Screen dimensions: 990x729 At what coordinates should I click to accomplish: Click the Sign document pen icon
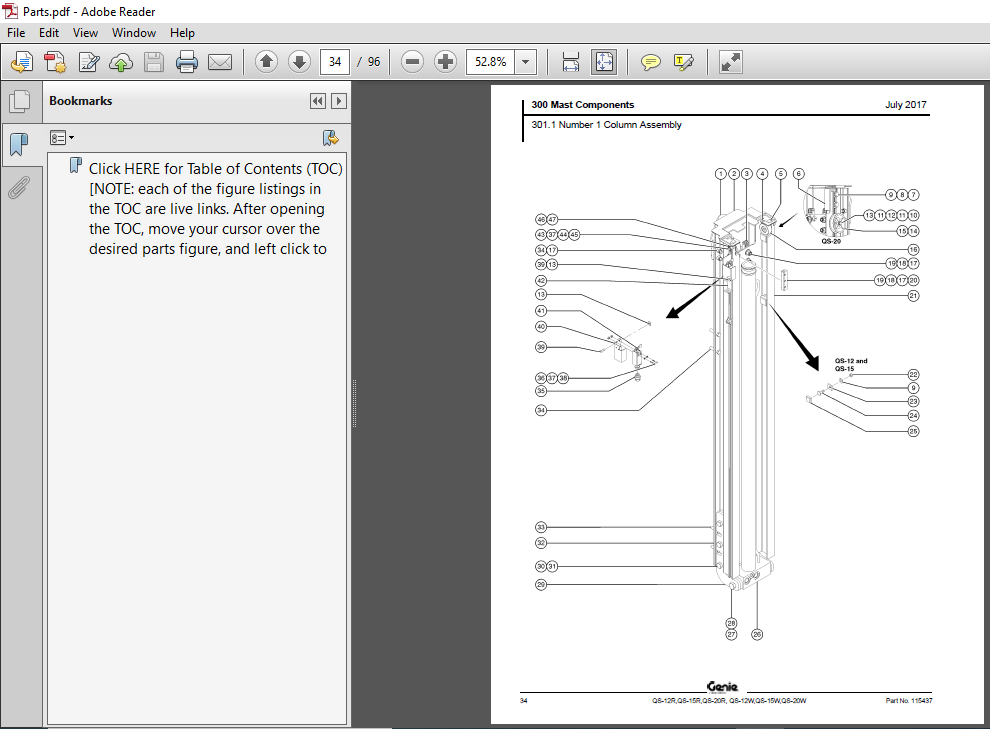click(x=88, y=62)
